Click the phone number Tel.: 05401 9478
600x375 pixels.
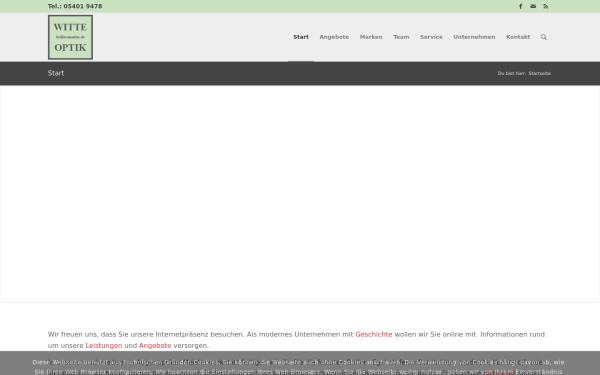(75, 6)
